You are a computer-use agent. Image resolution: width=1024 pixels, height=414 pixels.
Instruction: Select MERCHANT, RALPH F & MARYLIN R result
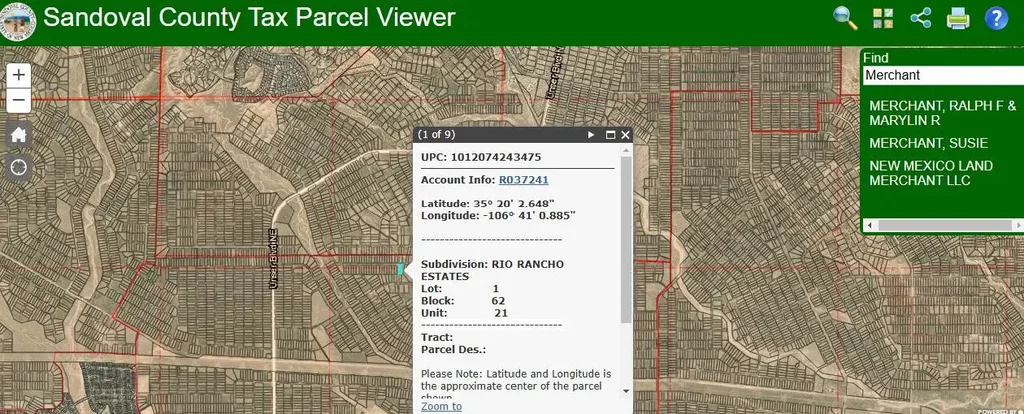(x=942, y=112)
